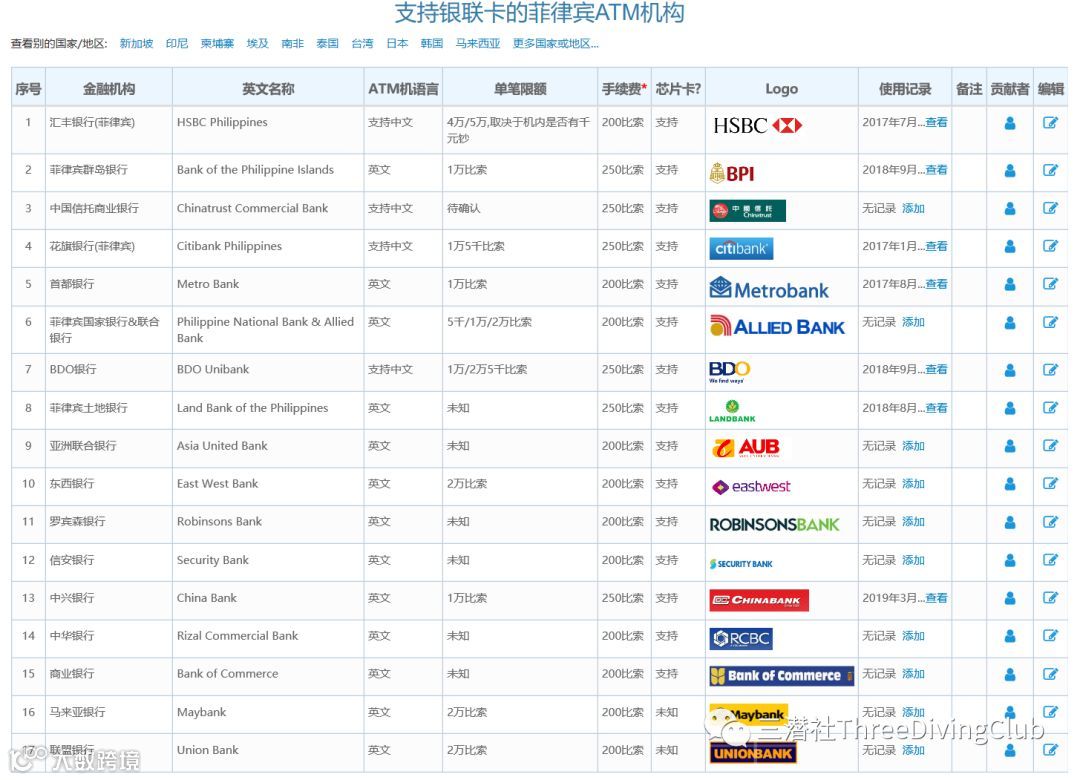Edit the Land Bank of the Philippines entry
The height and width of the screenshot is (780, 1080).
[x=1050, y=408]
